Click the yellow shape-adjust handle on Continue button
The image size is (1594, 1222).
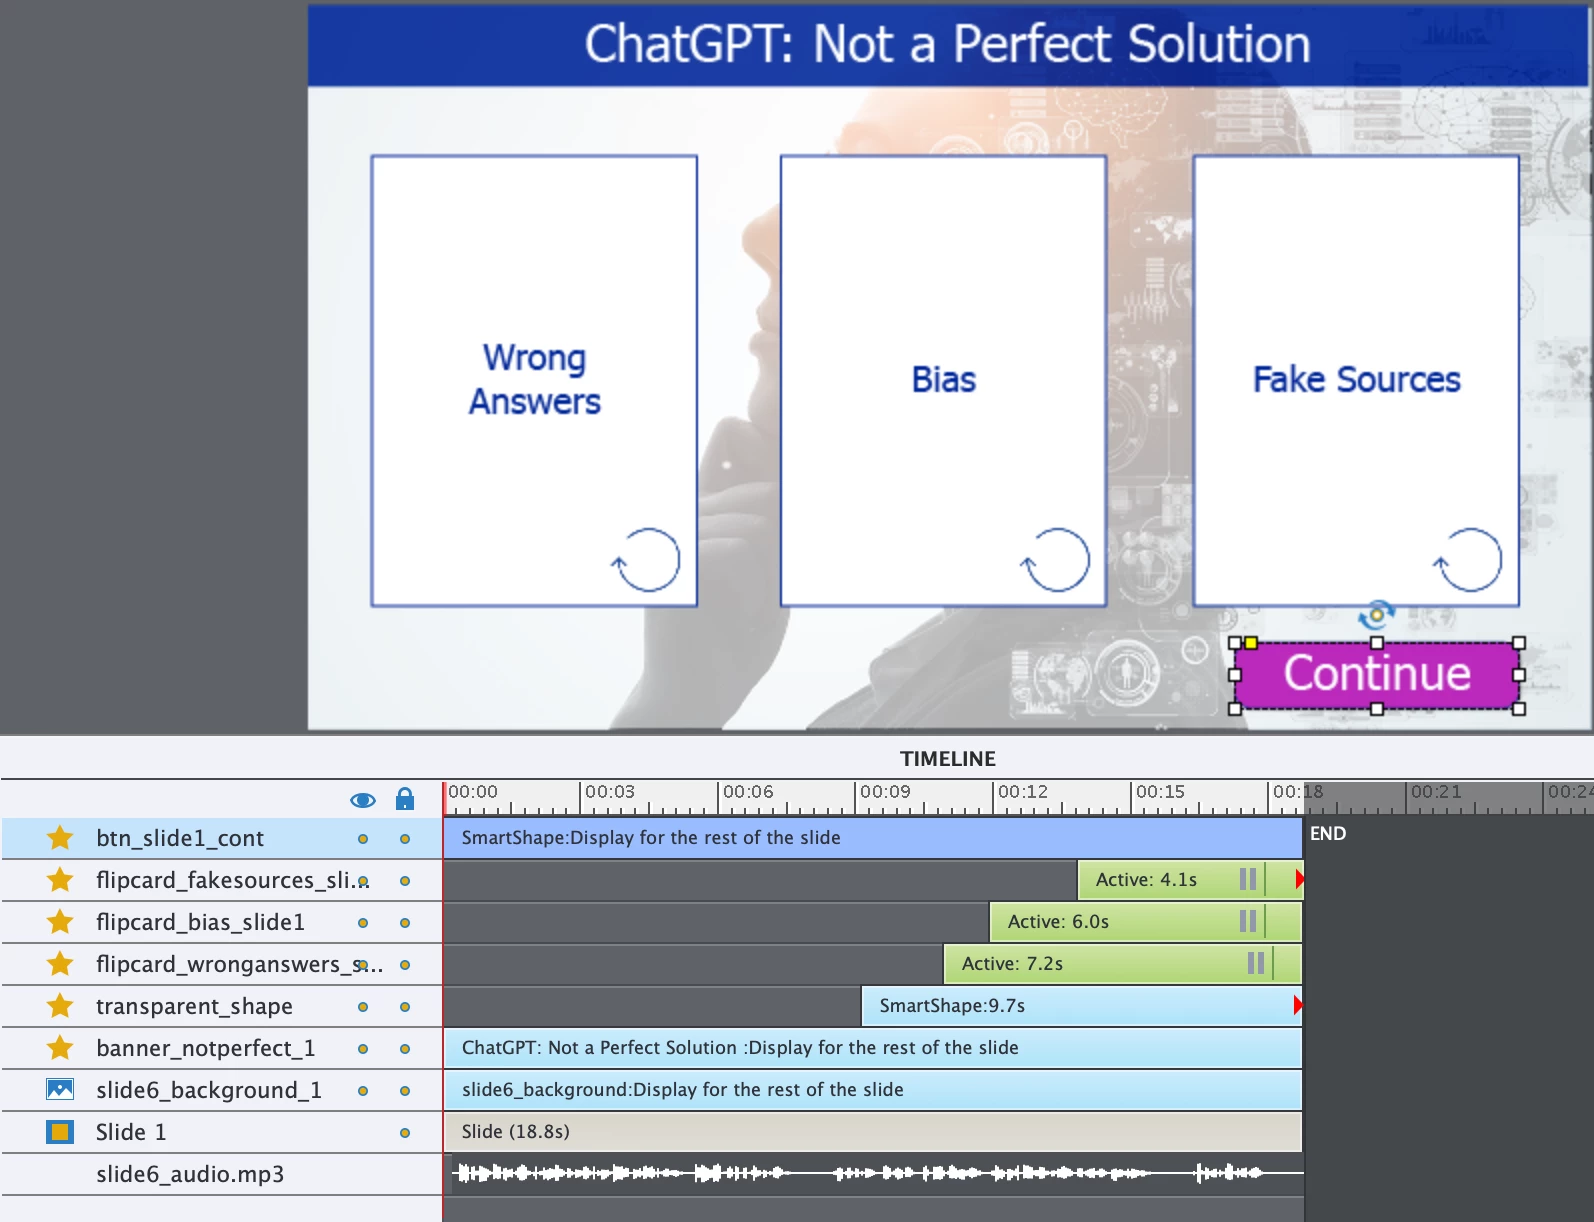[x=1251, y=643]
